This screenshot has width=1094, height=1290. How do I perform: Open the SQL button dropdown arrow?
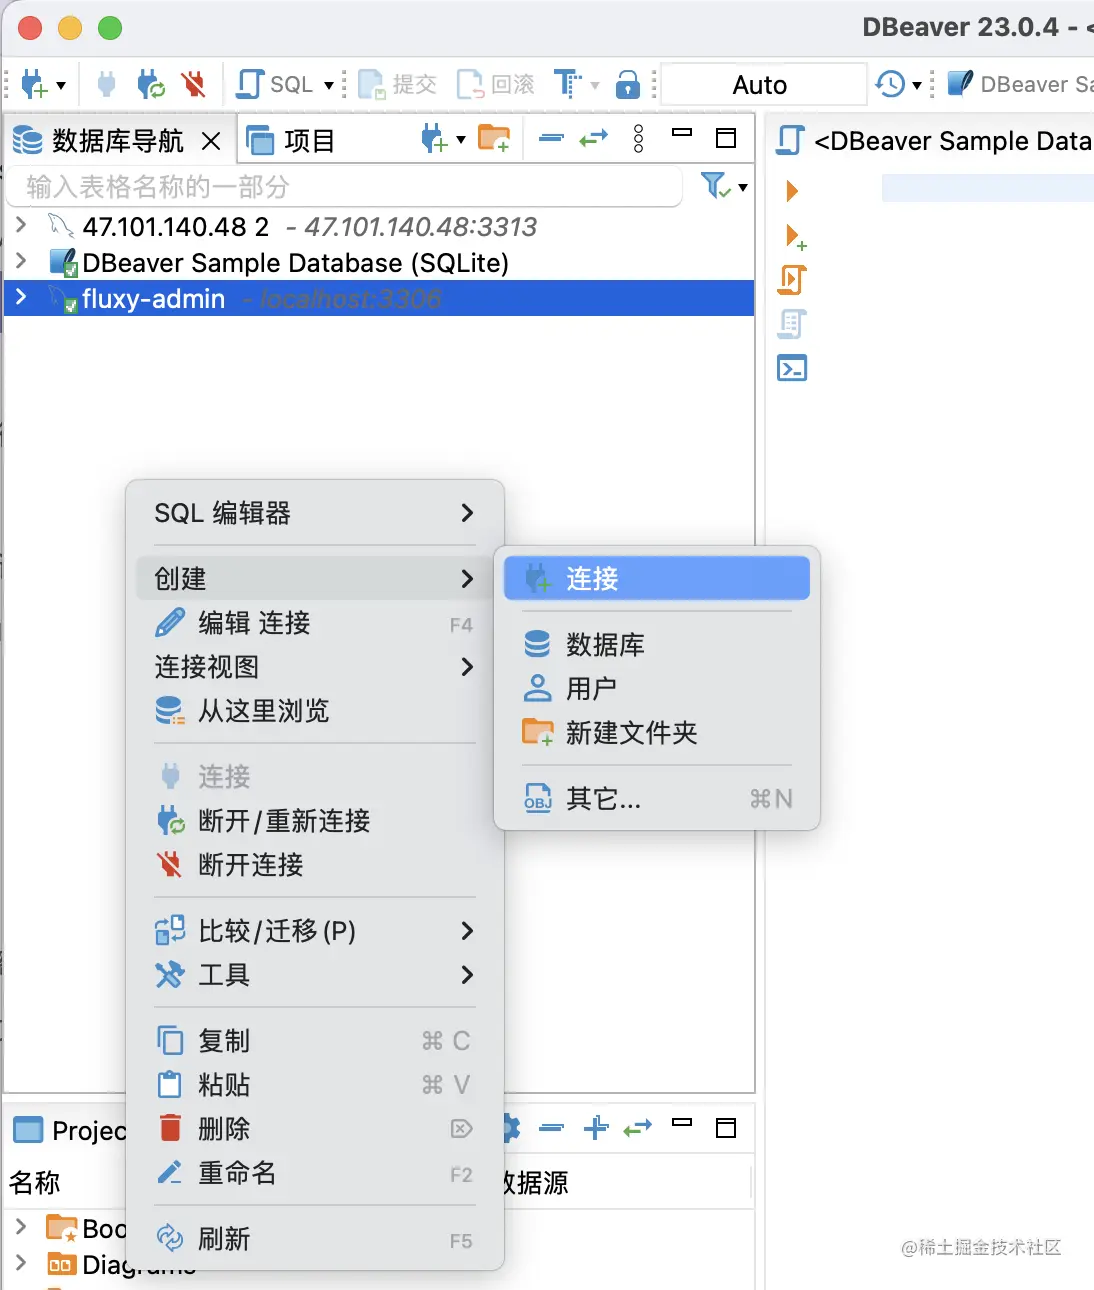[x=328, y=85]
